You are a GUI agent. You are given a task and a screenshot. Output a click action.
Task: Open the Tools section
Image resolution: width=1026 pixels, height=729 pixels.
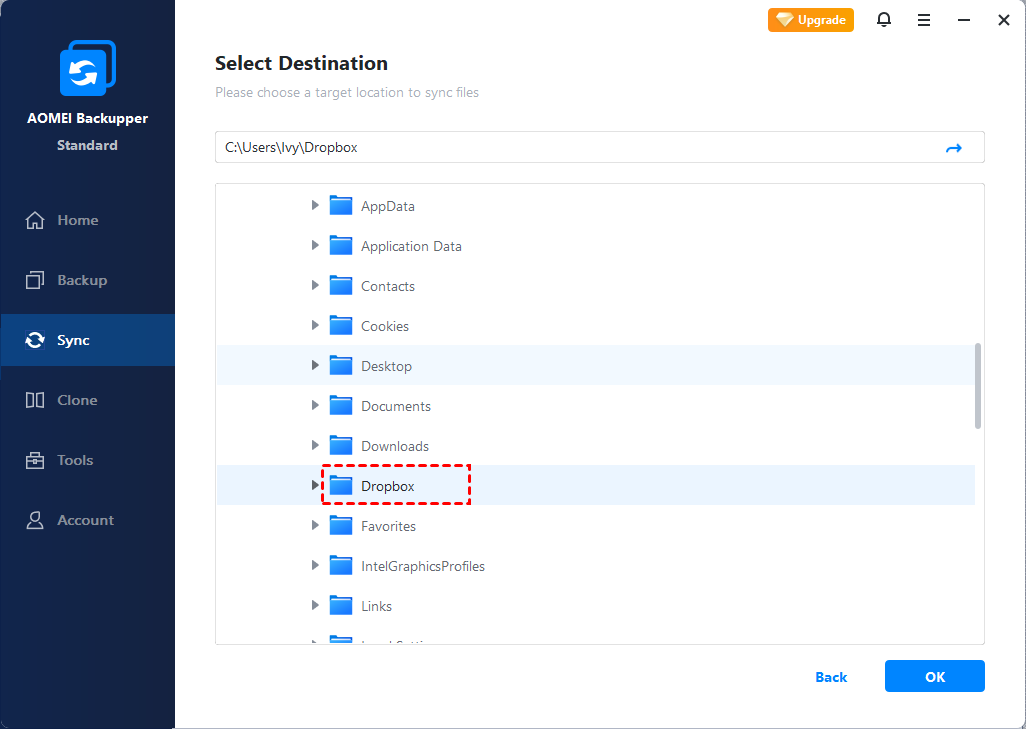click(x=75, y=460)
